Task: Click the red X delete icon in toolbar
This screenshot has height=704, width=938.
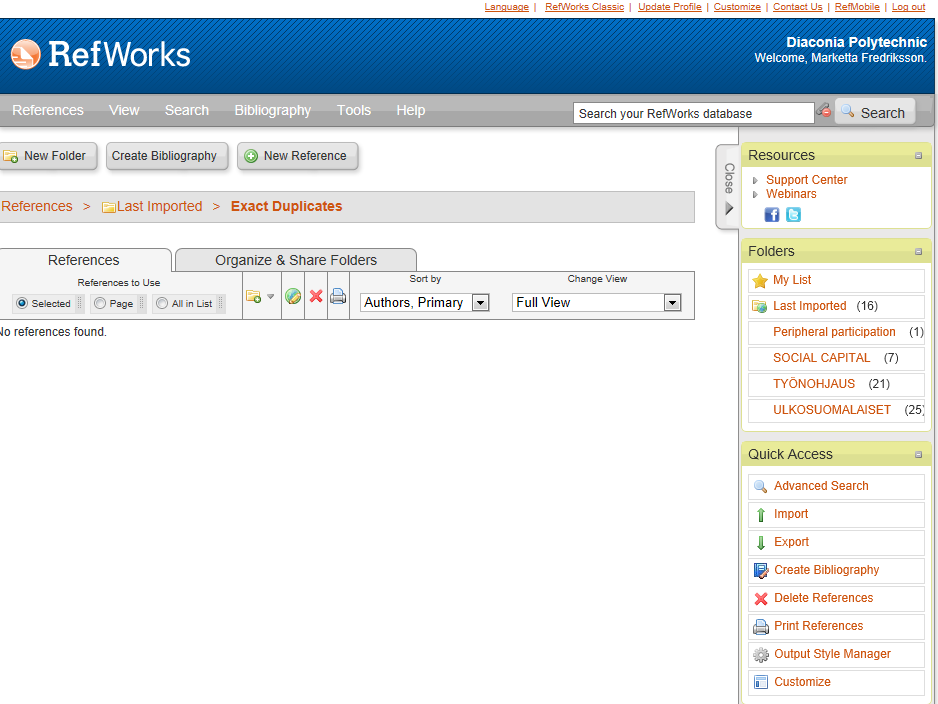Action: pos(316,295)
